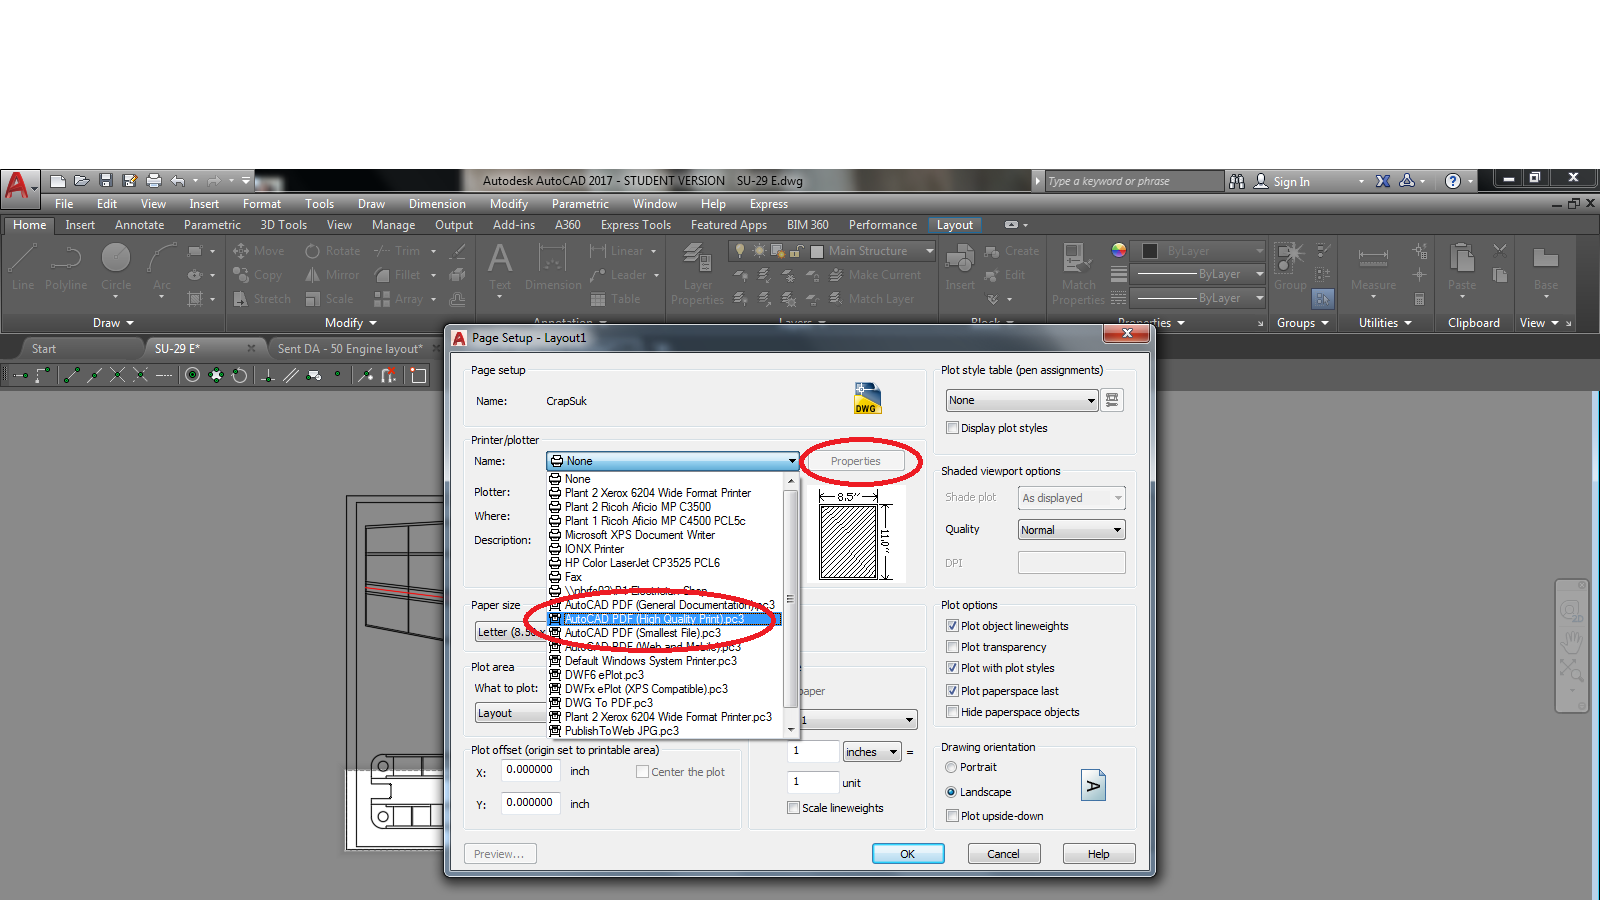This screenshot has width=1600, height=900.
Task: Select Portrait drawing orientation
Action: (951, 767)
